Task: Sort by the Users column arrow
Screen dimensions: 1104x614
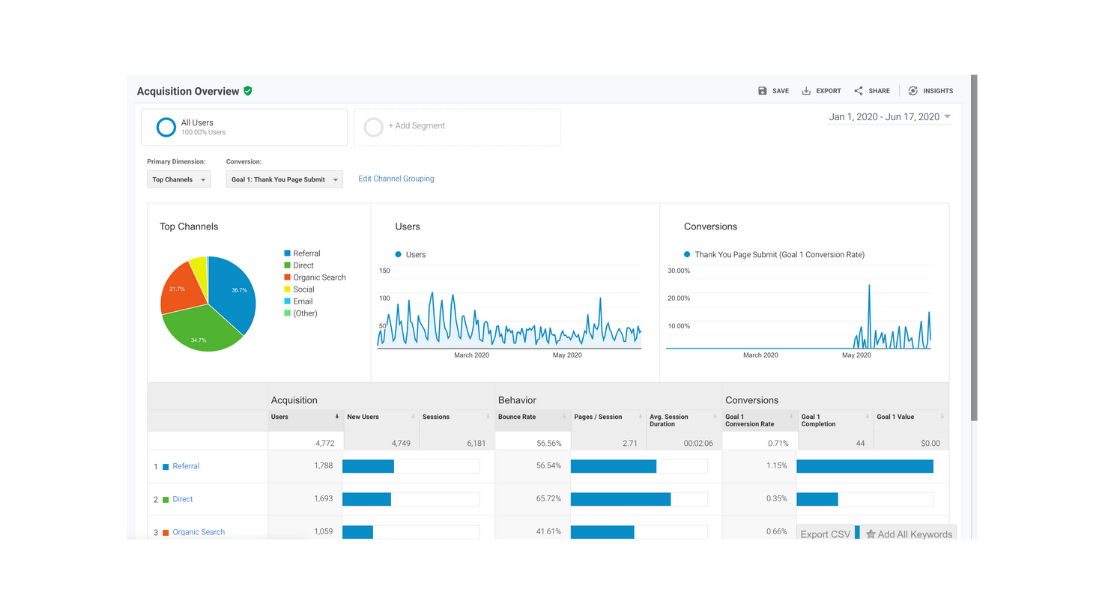Action: [337, 417]
